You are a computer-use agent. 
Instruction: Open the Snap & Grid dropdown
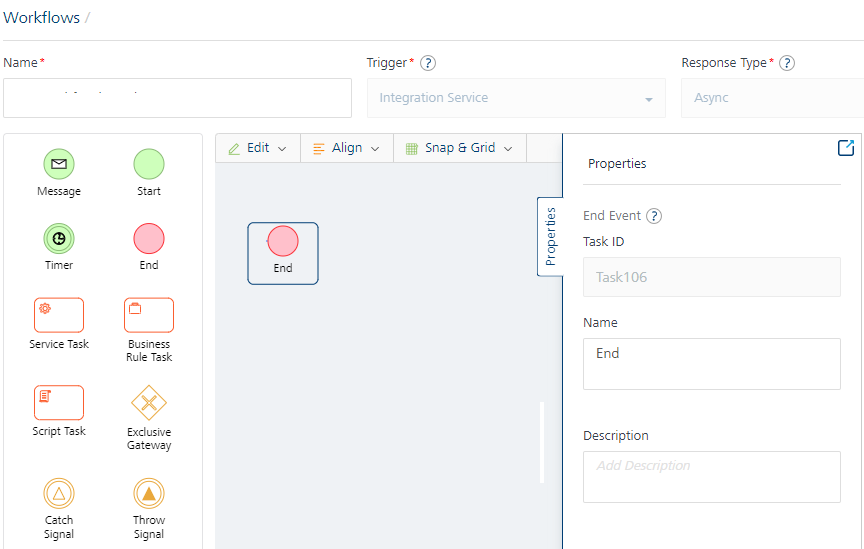pos(459,148)
